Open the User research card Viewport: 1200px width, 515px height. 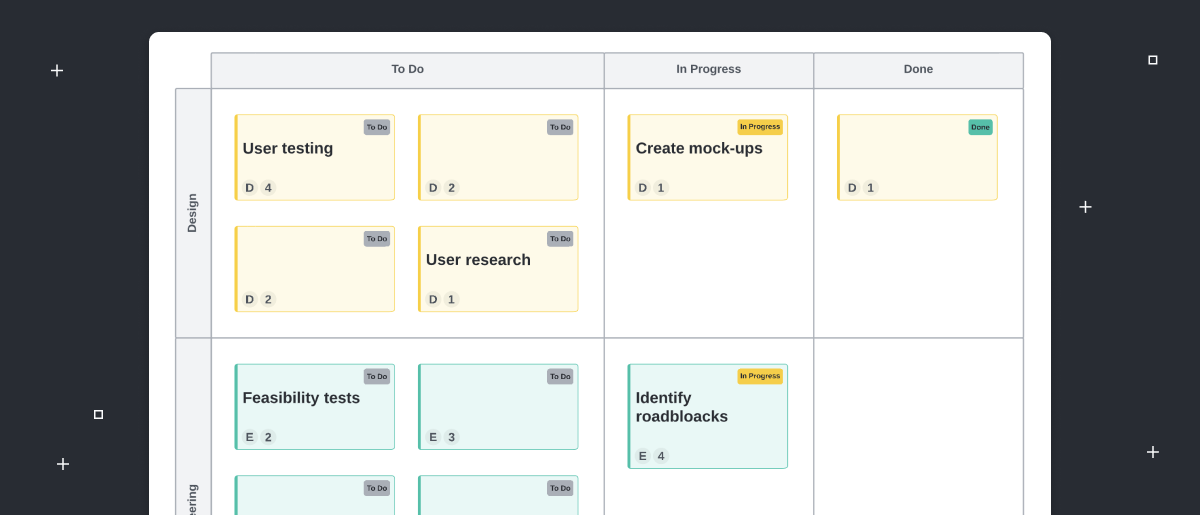tap(498, 269)
